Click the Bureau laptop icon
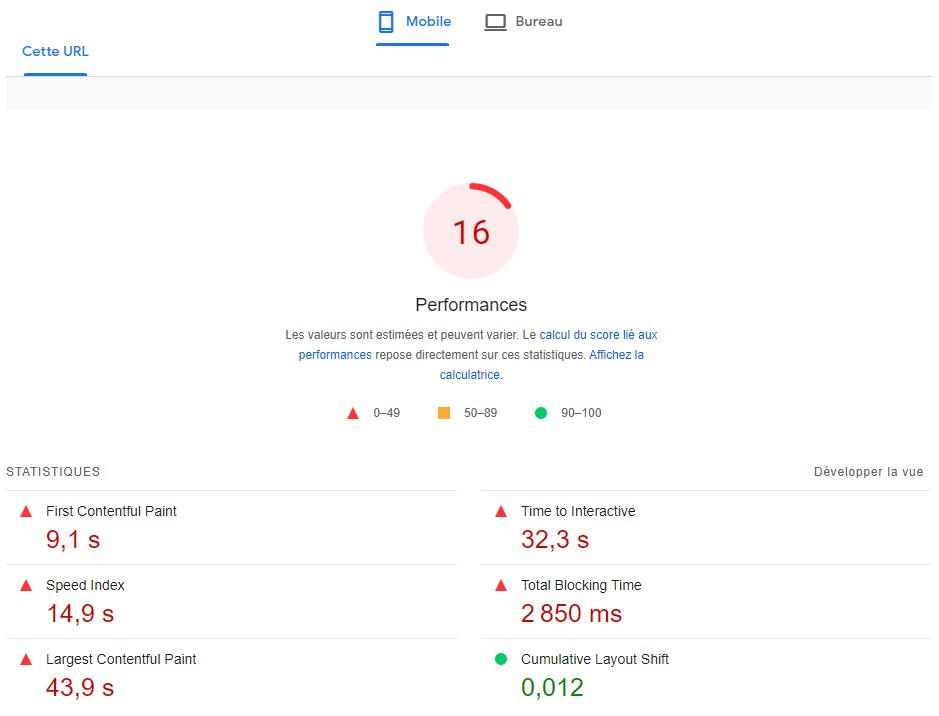This screenshot has width=939, height=716. 495,22
